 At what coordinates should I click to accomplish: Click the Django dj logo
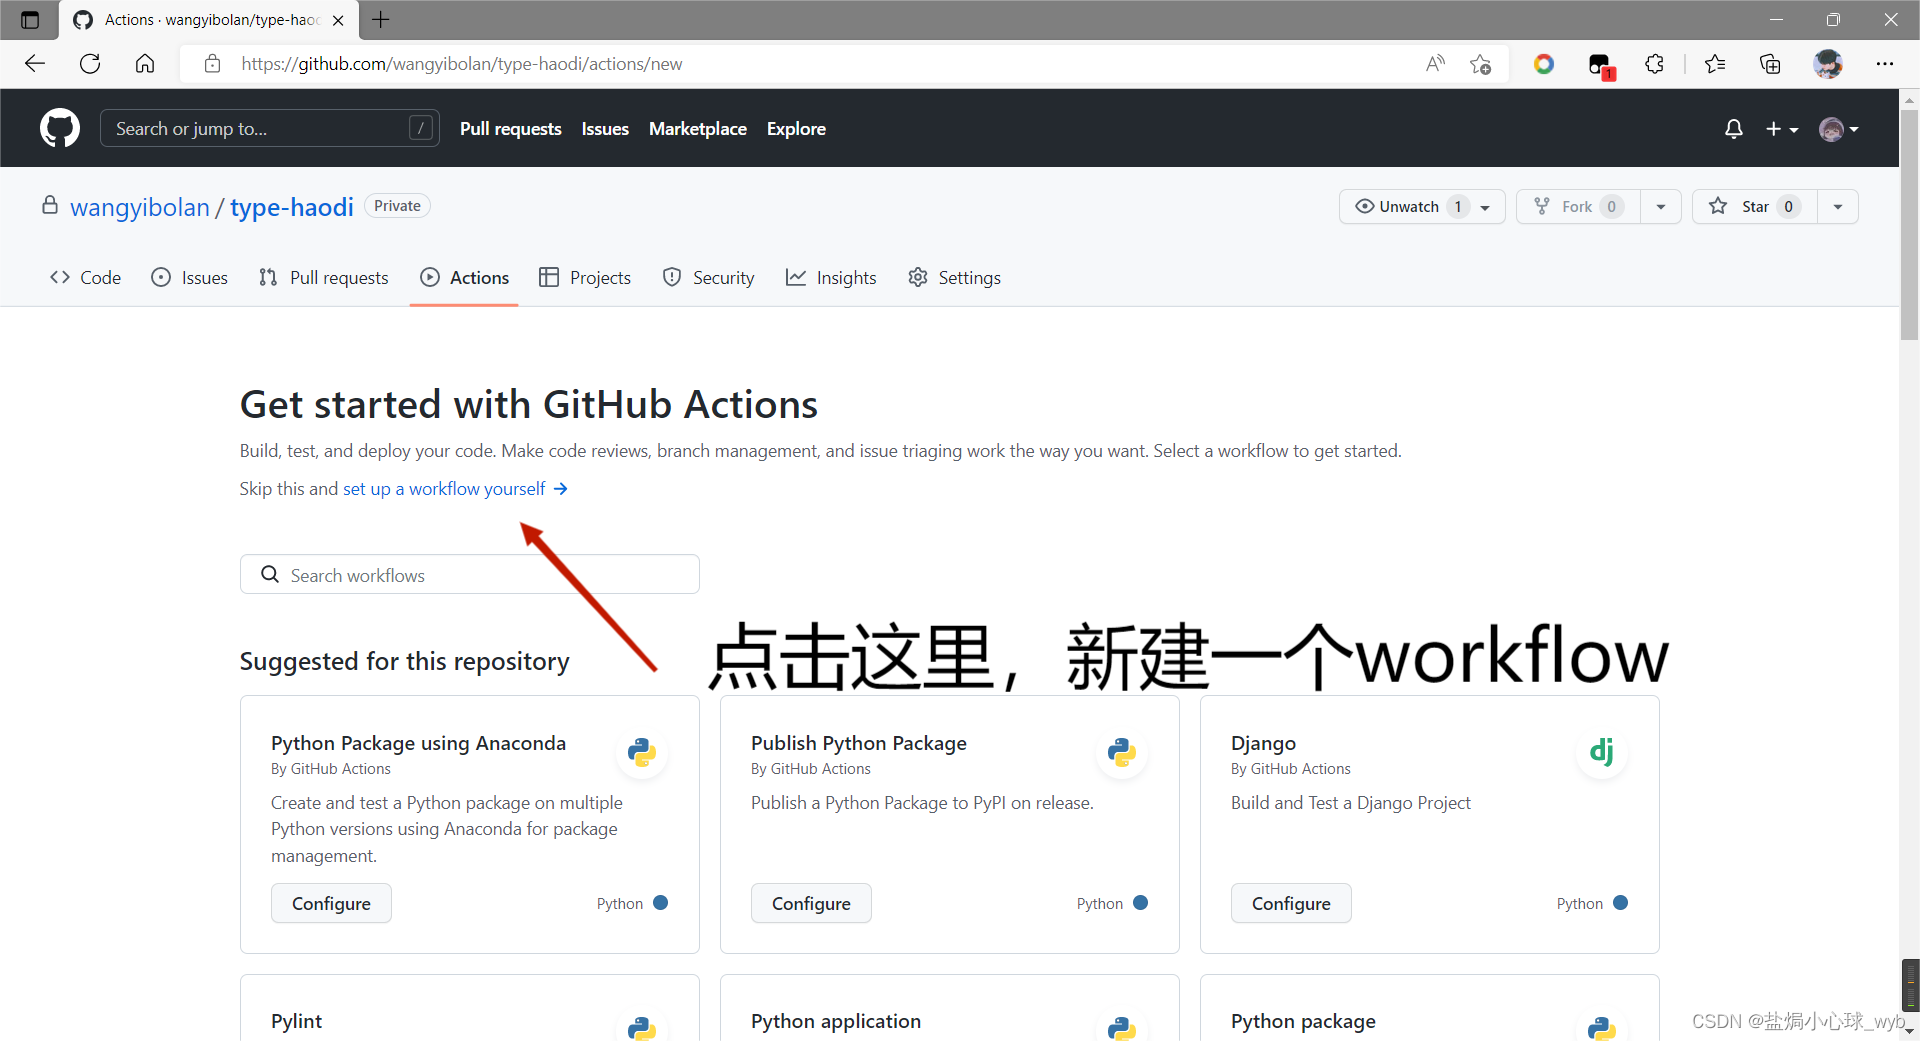point(1602,752)
